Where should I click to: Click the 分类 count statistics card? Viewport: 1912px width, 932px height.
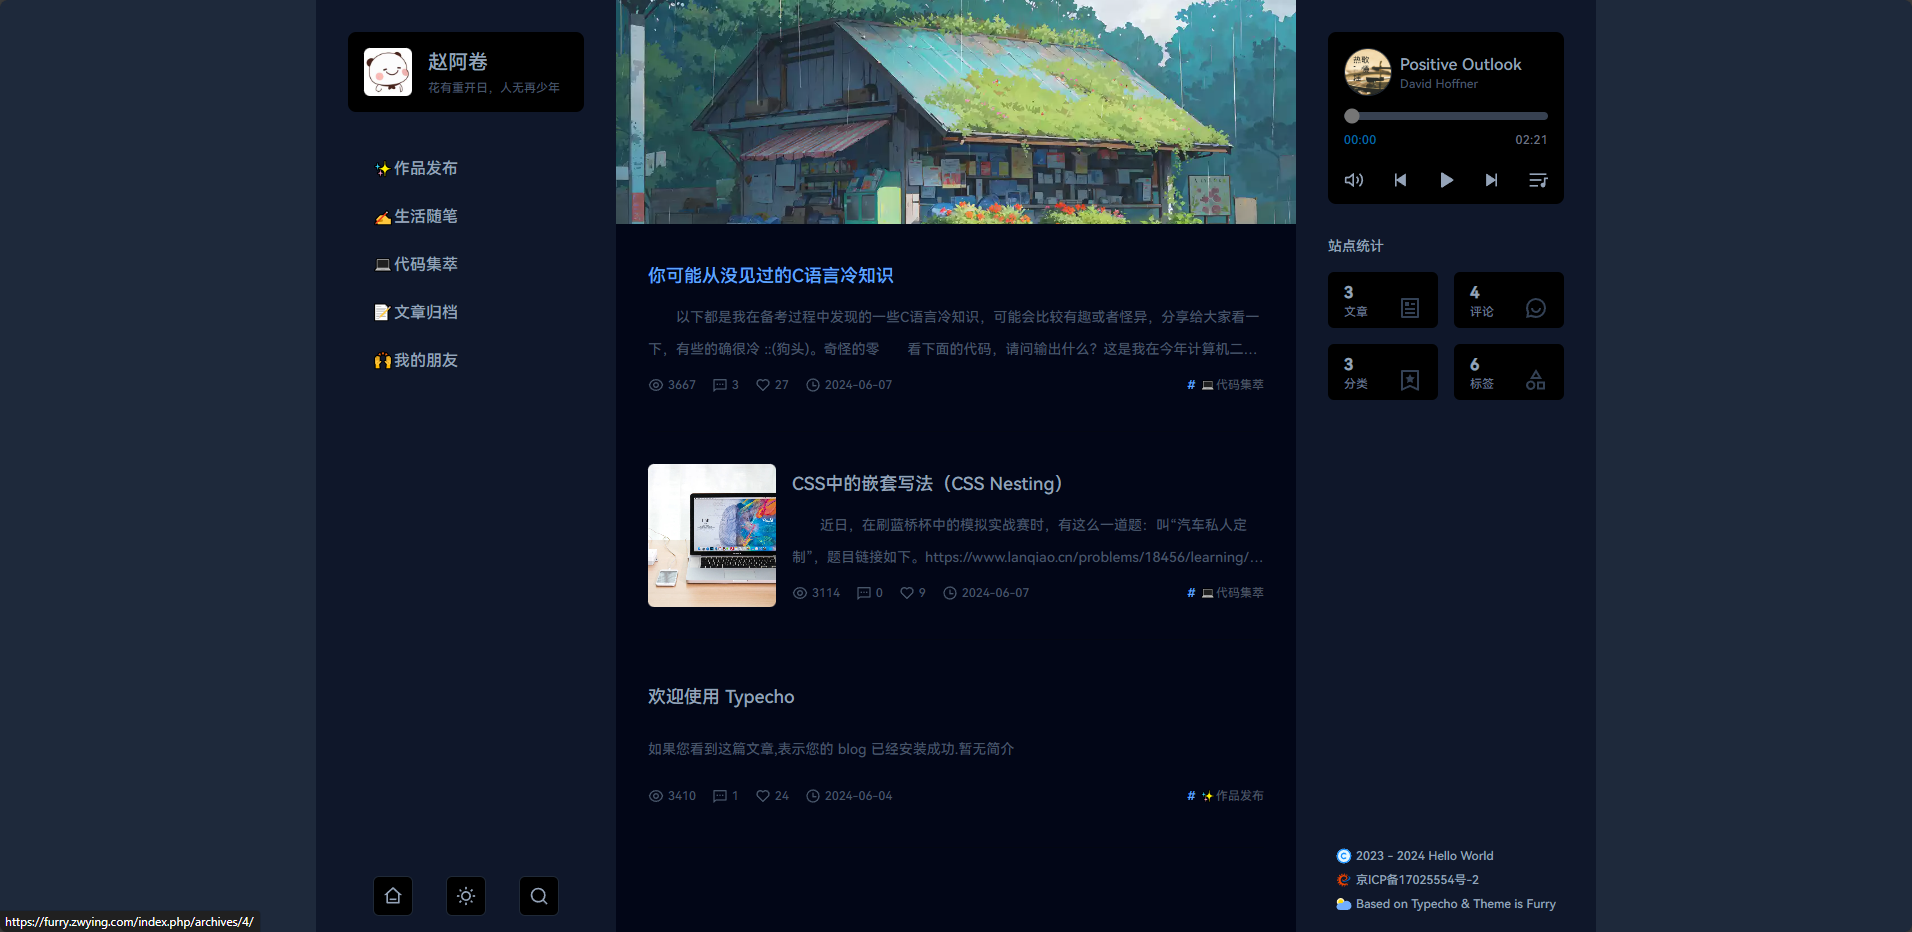point(1383,372)
